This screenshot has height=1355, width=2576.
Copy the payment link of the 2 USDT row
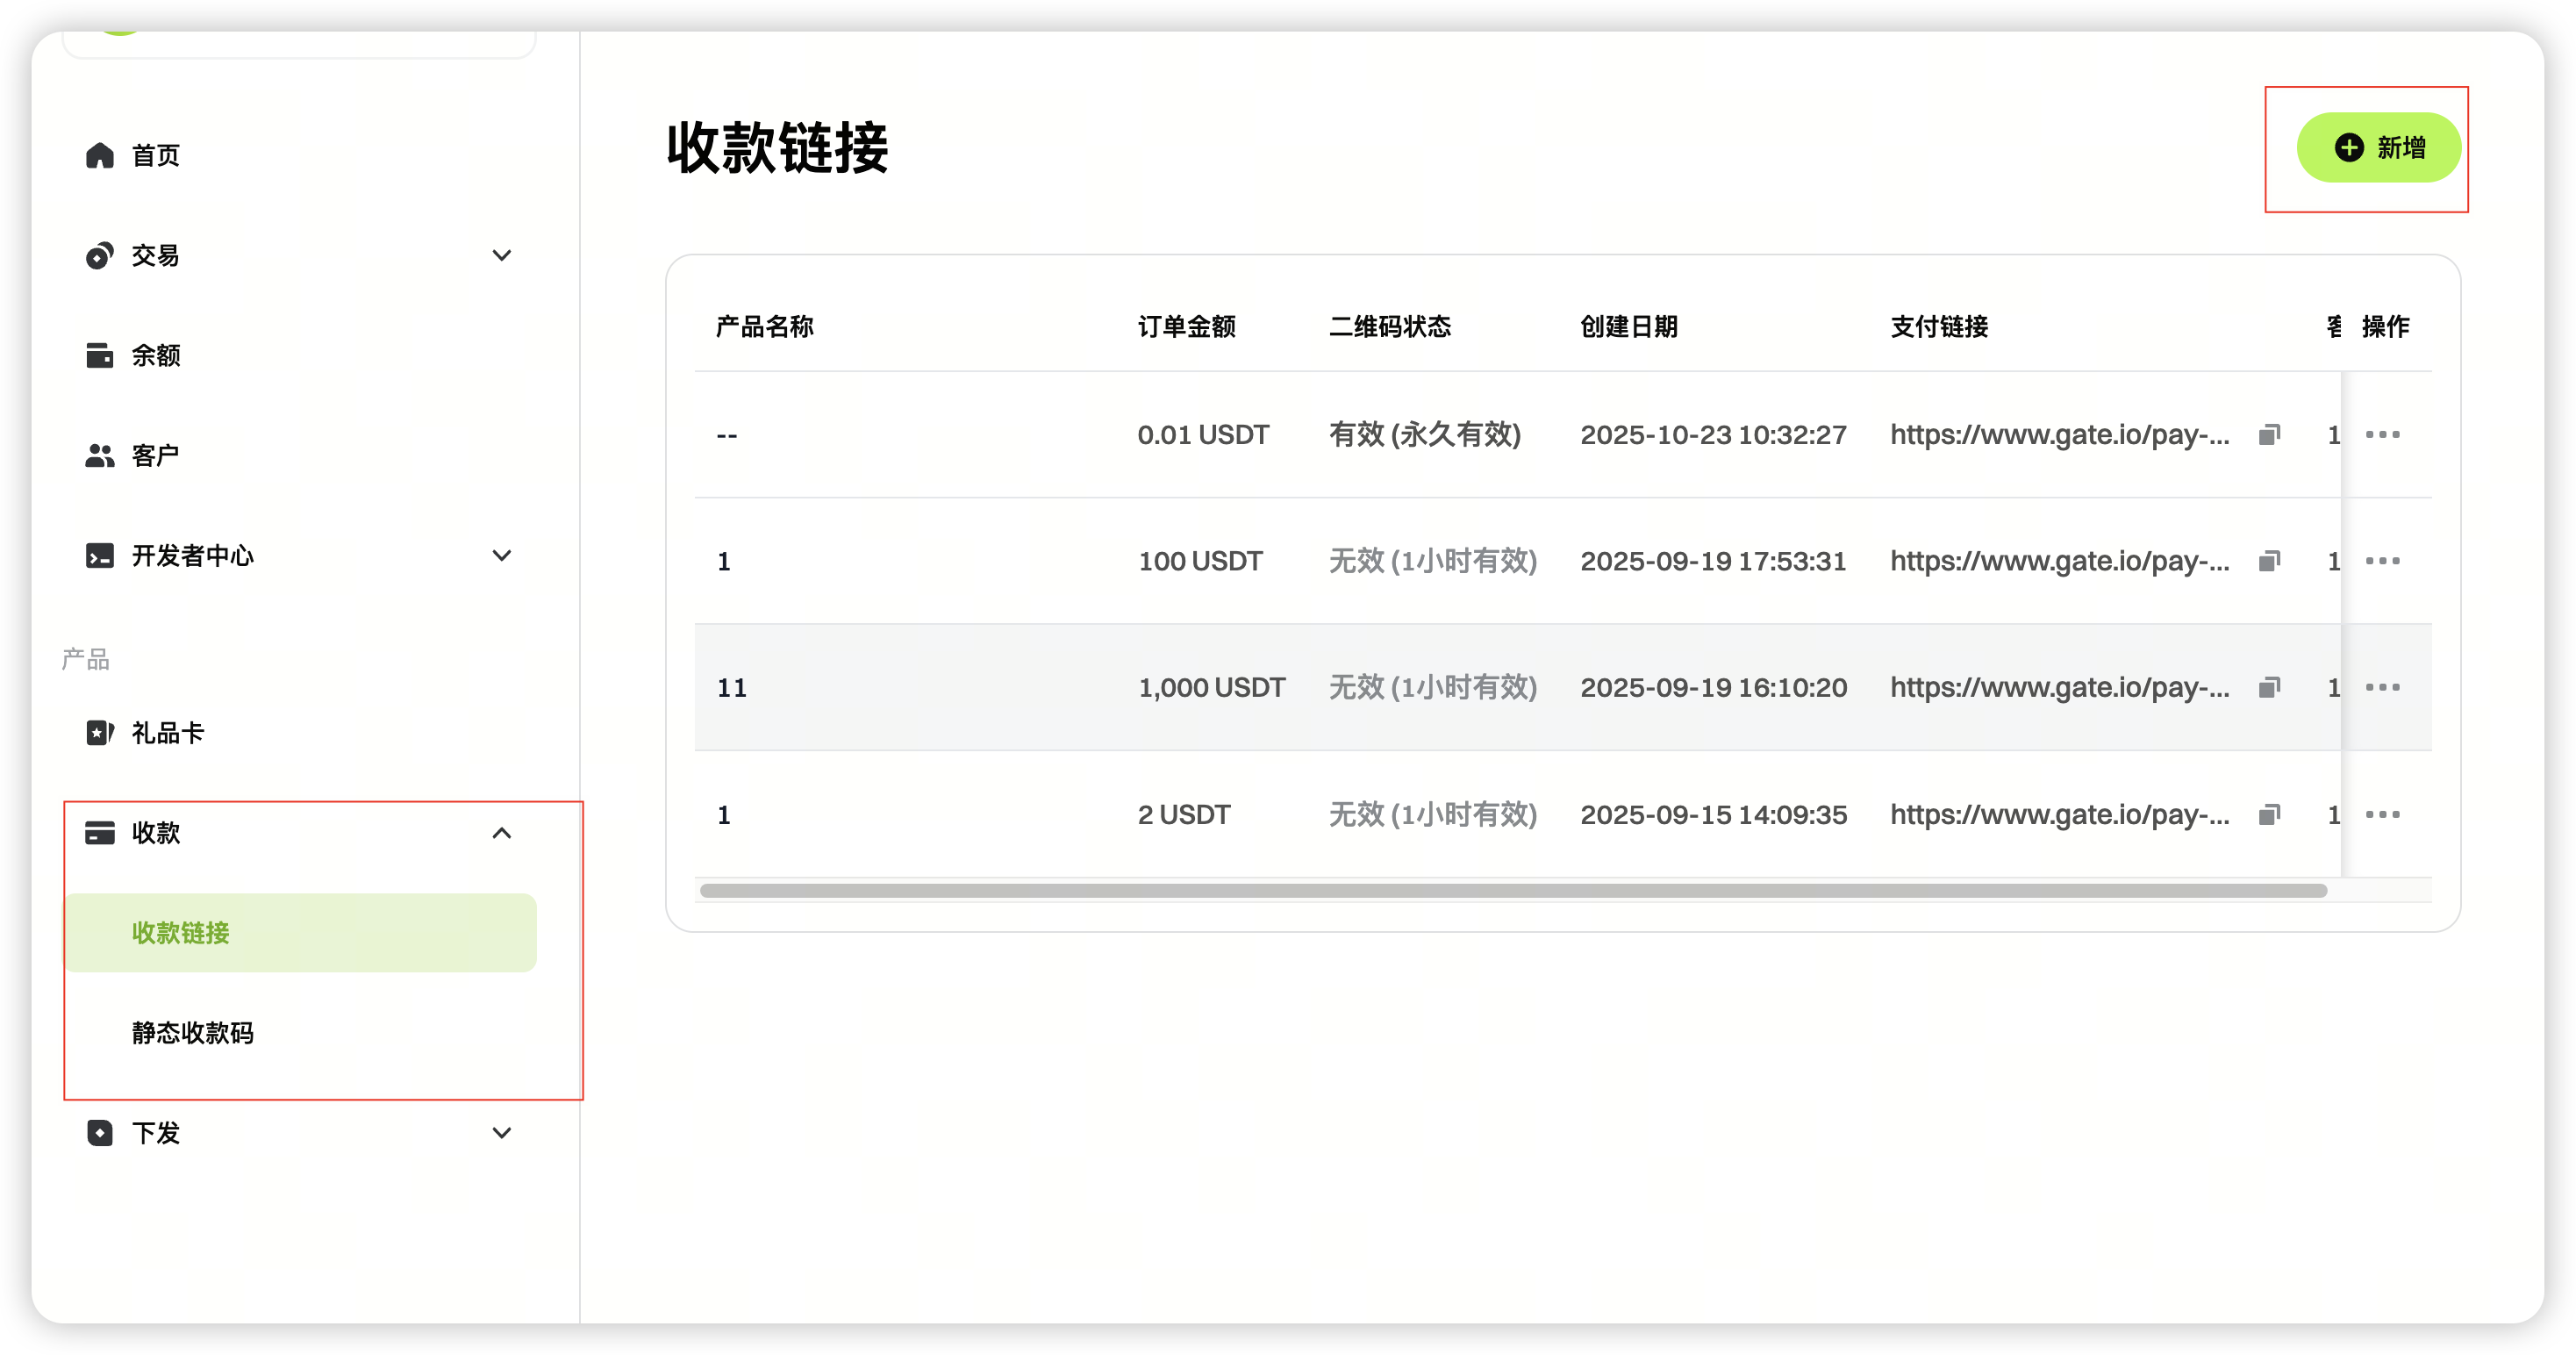tap(2269, 814)
